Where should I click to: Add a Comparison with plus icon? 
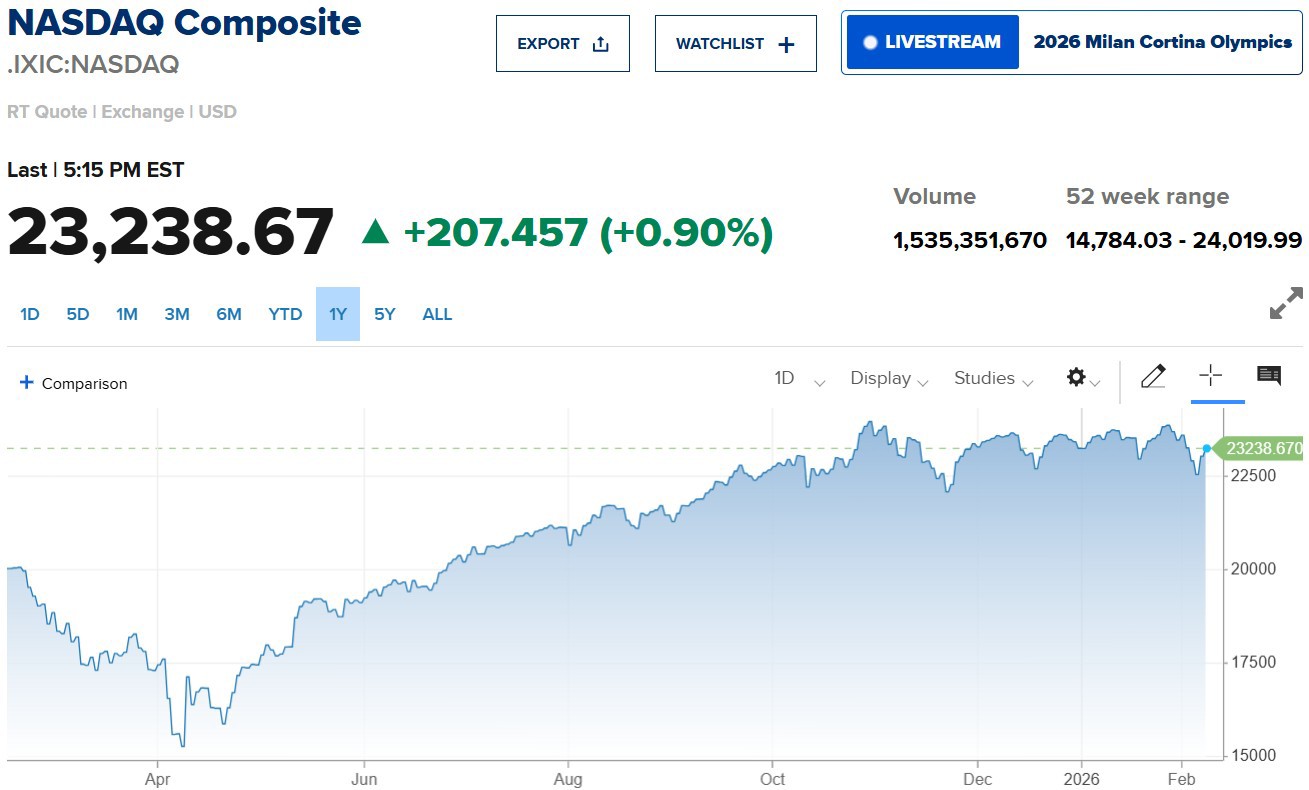(27, 383)
